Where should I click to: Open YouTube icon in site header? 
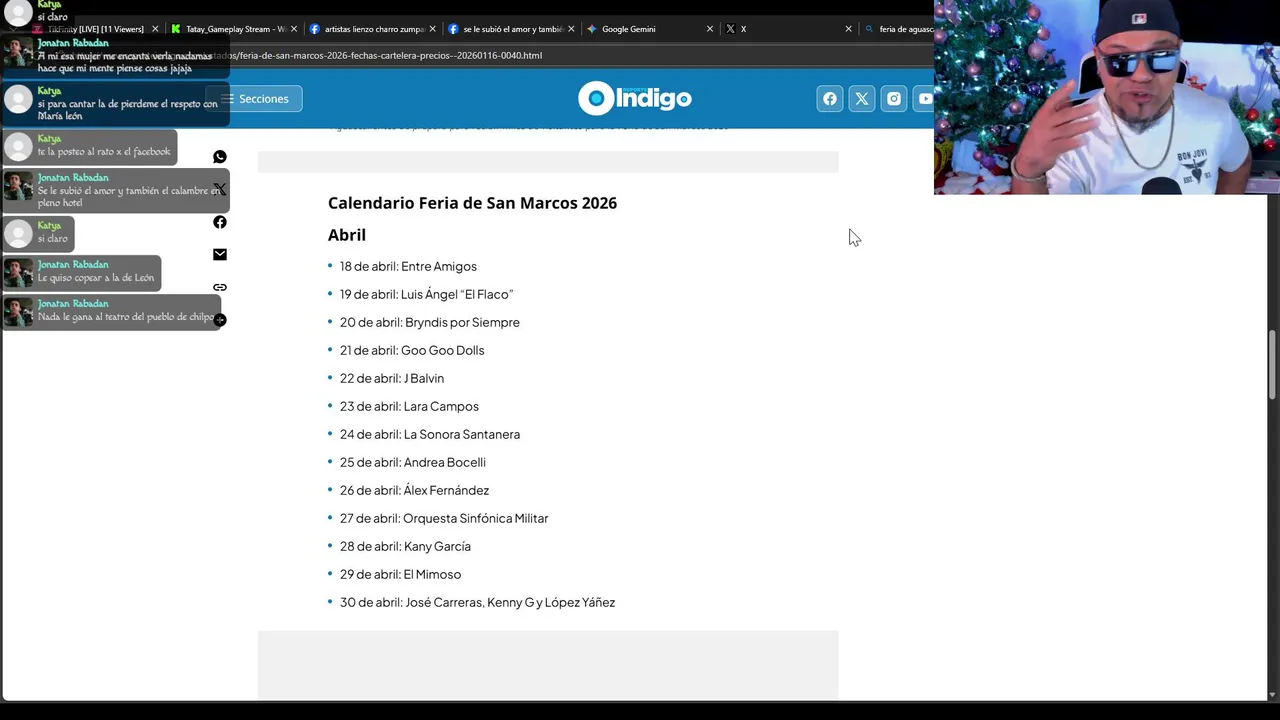(925, 98)
